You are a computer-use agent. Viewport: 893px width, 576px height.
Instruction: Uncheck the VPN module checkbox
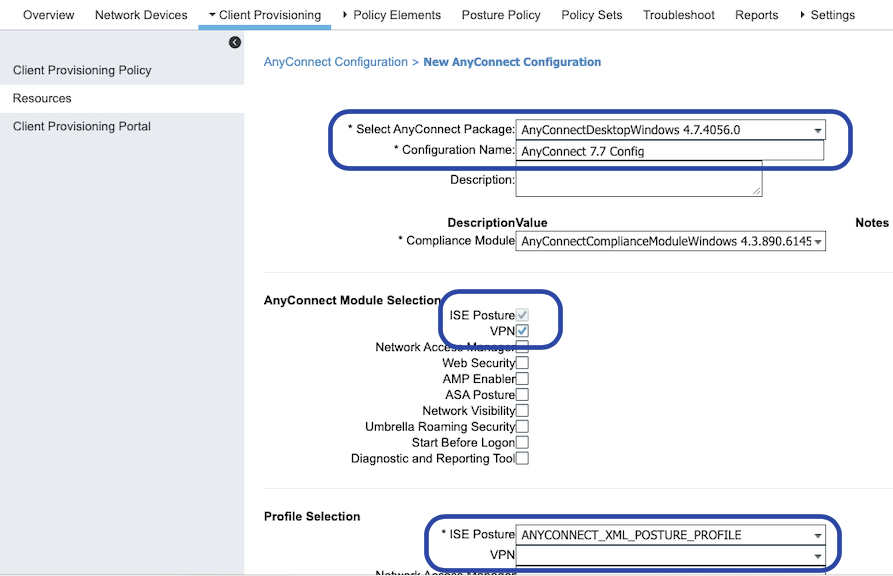click(x=522, y=331)
